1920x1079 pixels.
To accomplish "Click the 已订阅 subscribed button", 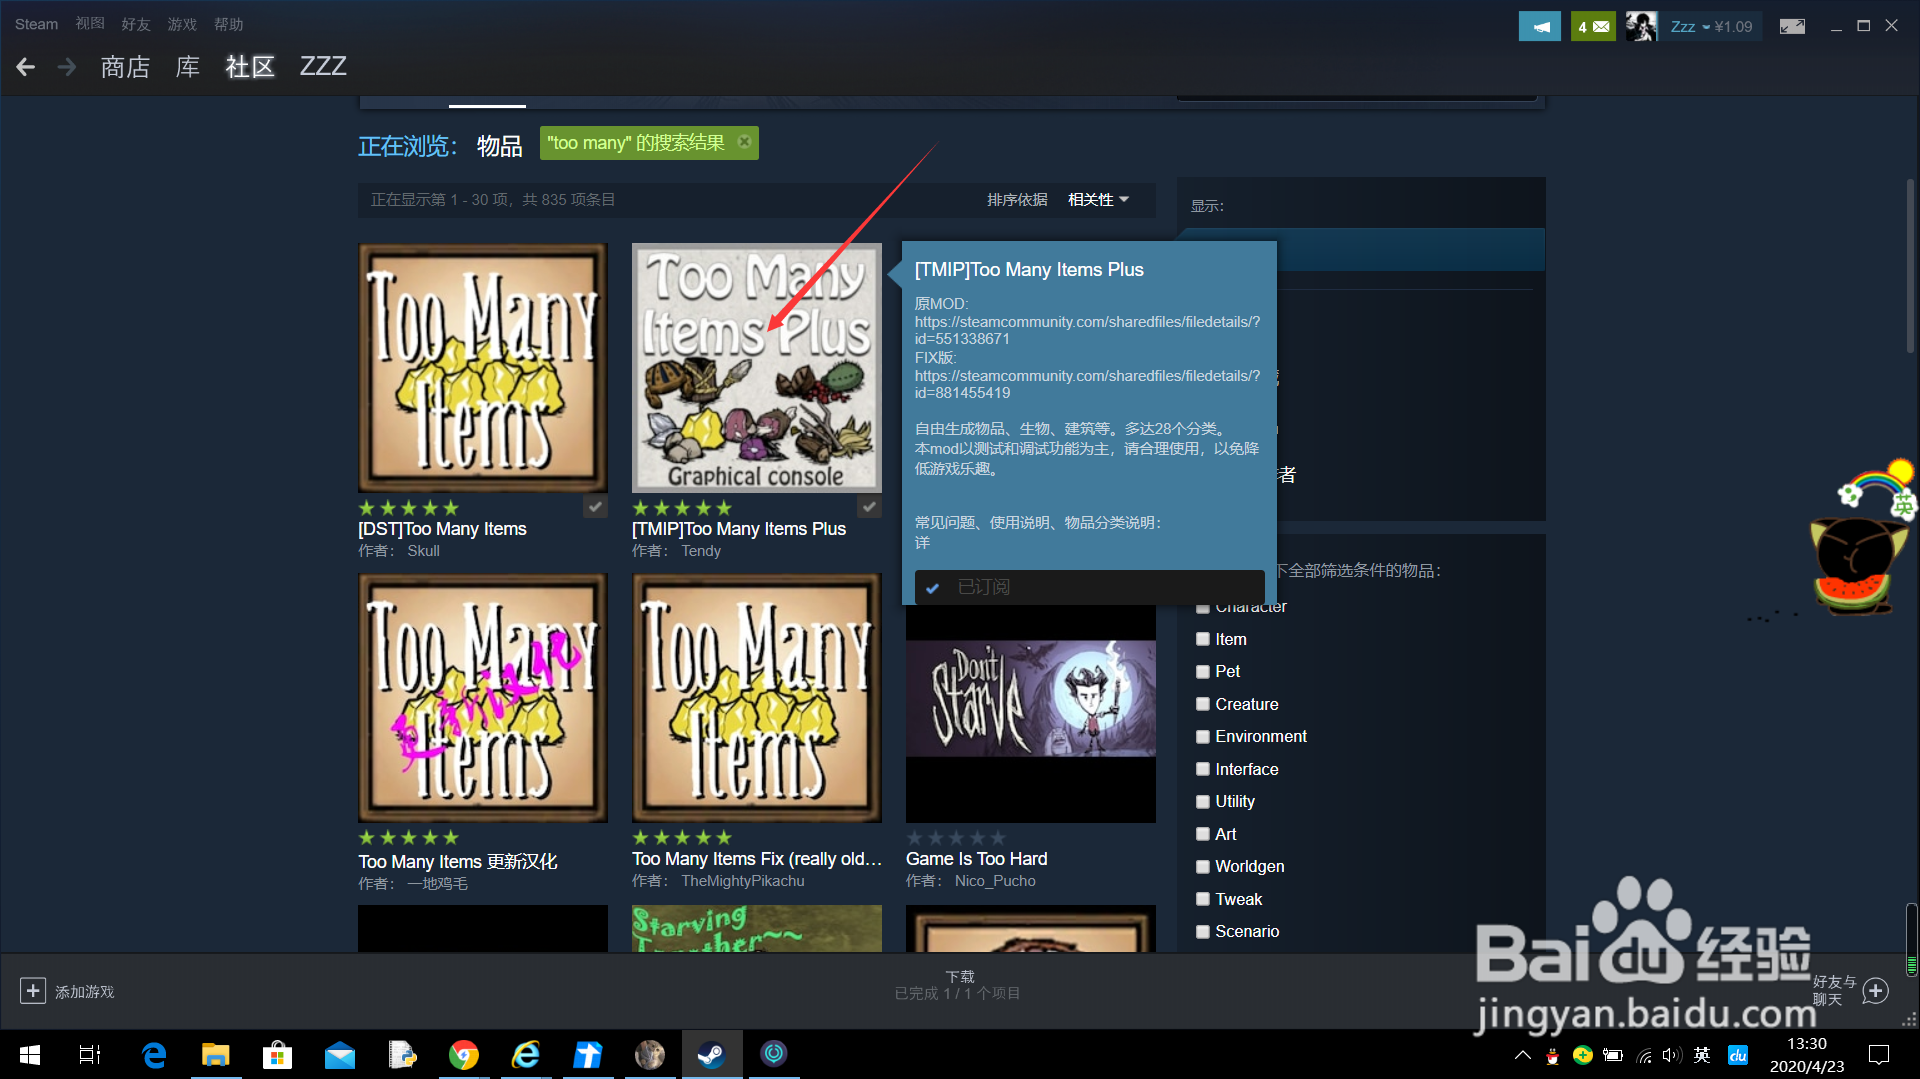I will [1089, 587].
